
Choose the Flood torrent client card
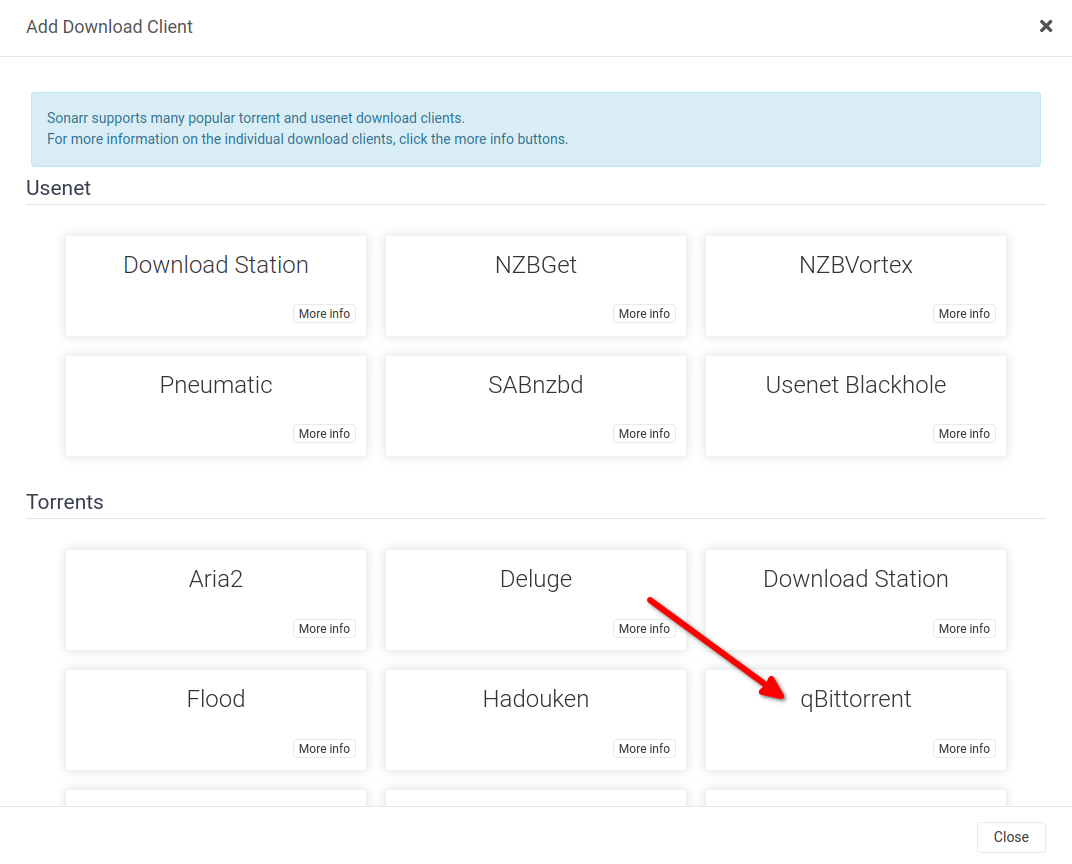click(215, 720)
